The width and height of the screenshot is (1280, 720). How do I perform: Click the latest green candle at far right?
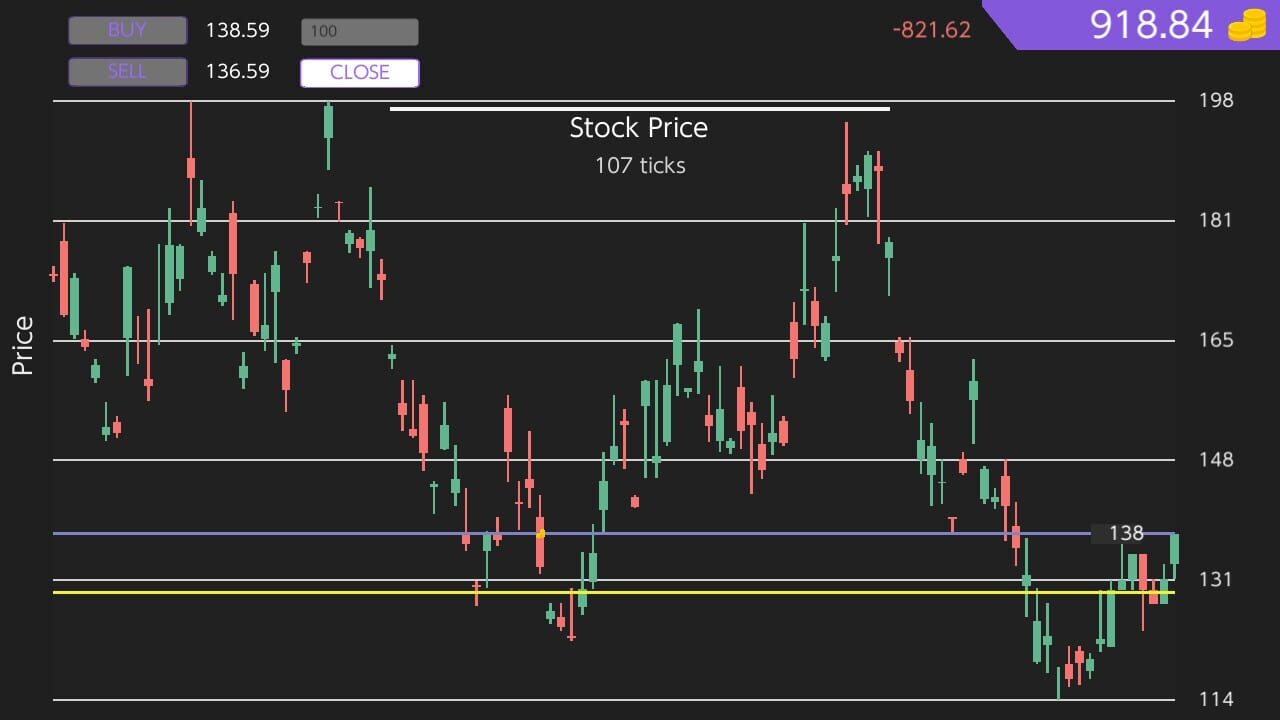pyautogui.click(x=1175, y=549)
